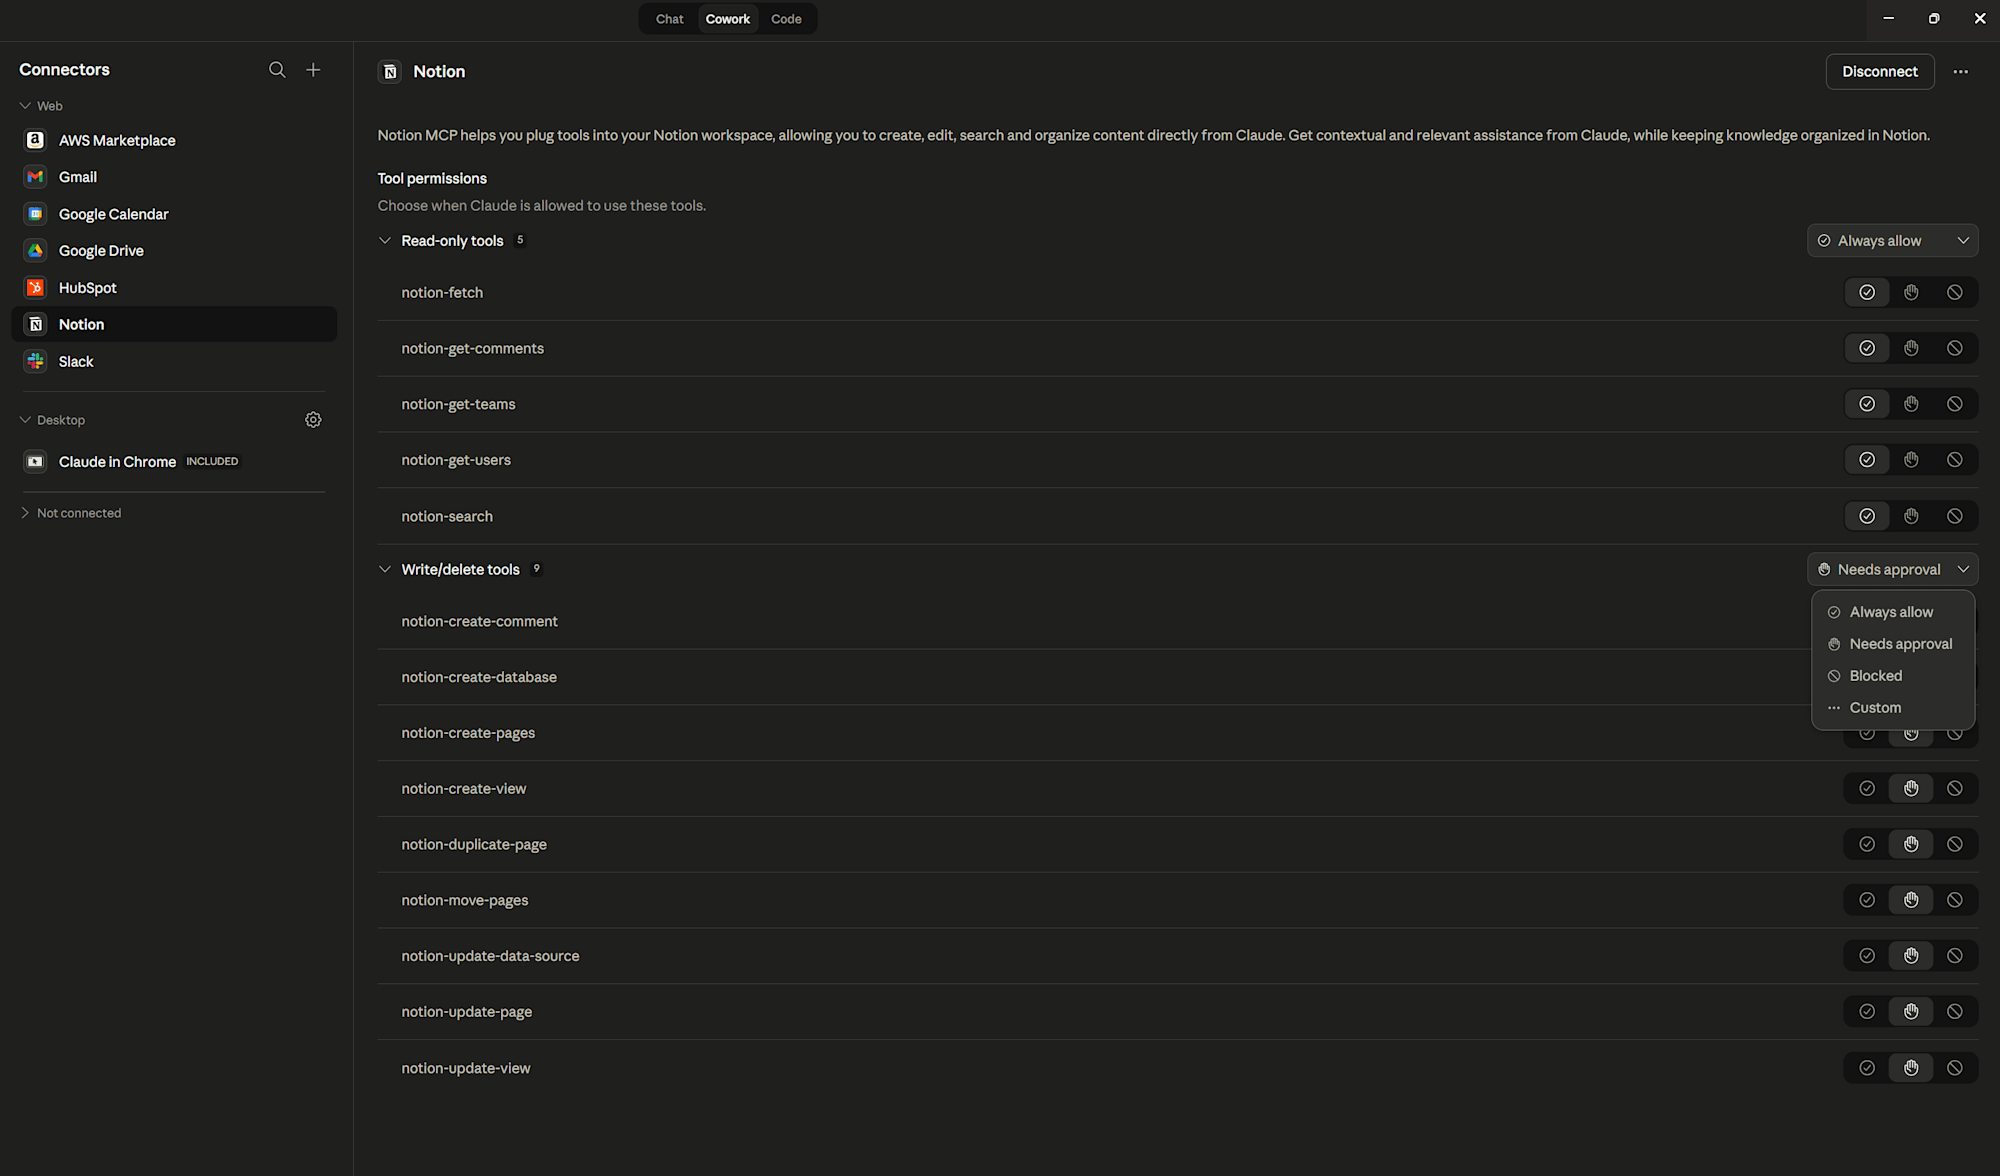The width and height of the screenshot is (2000, 1176).
Task: Block the notion-move-pages tool
Action: pyautogui.click(x=1954, y=900)
